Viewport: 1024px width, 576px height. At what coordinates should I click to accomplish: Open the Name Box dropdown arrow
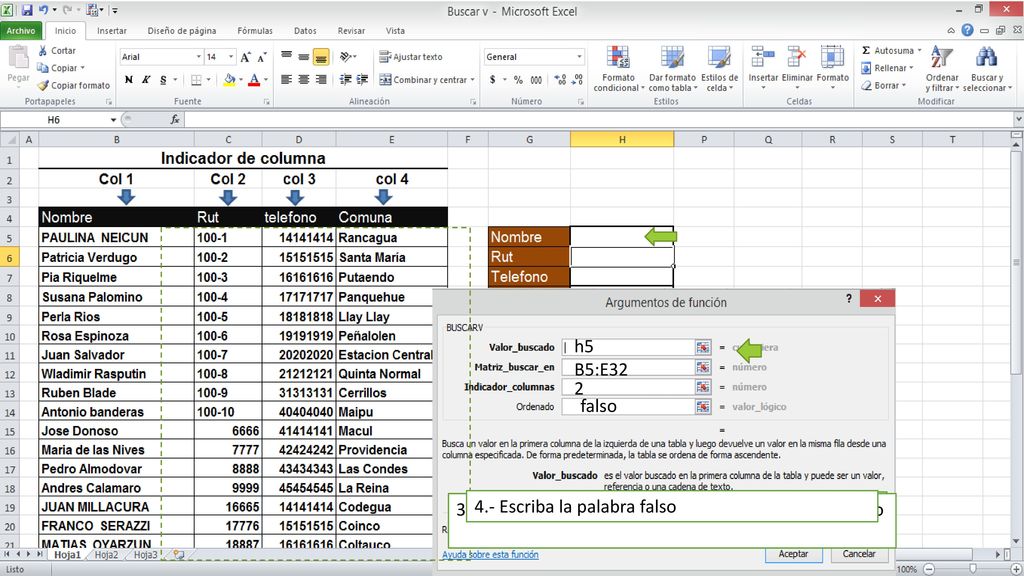click(x=113, y=120)
